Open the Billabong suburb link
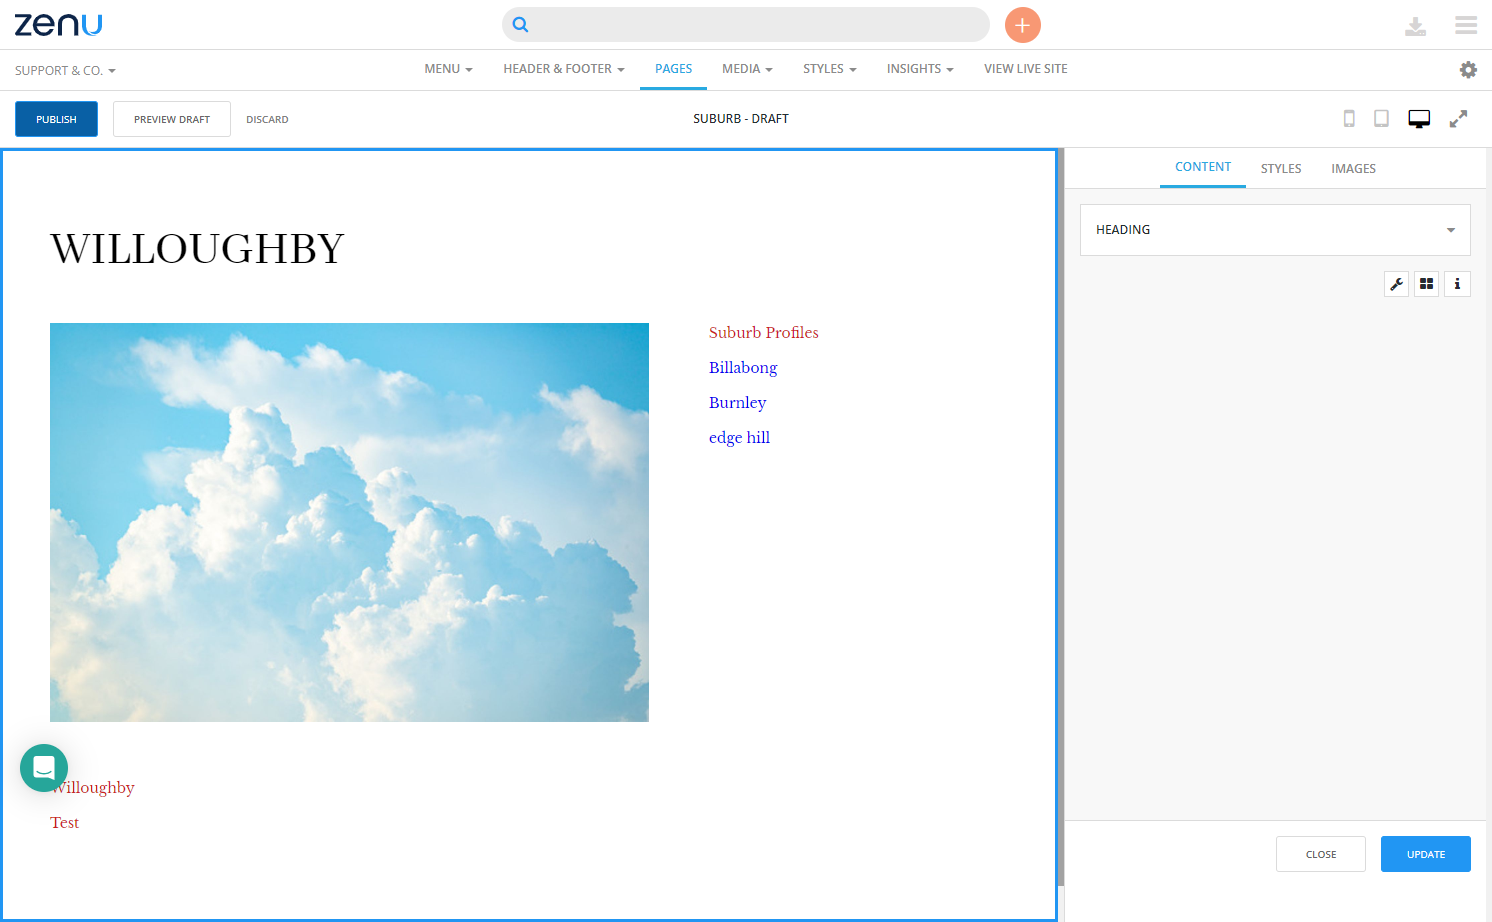Screen dimensions: 1492x922 point(743,368)
